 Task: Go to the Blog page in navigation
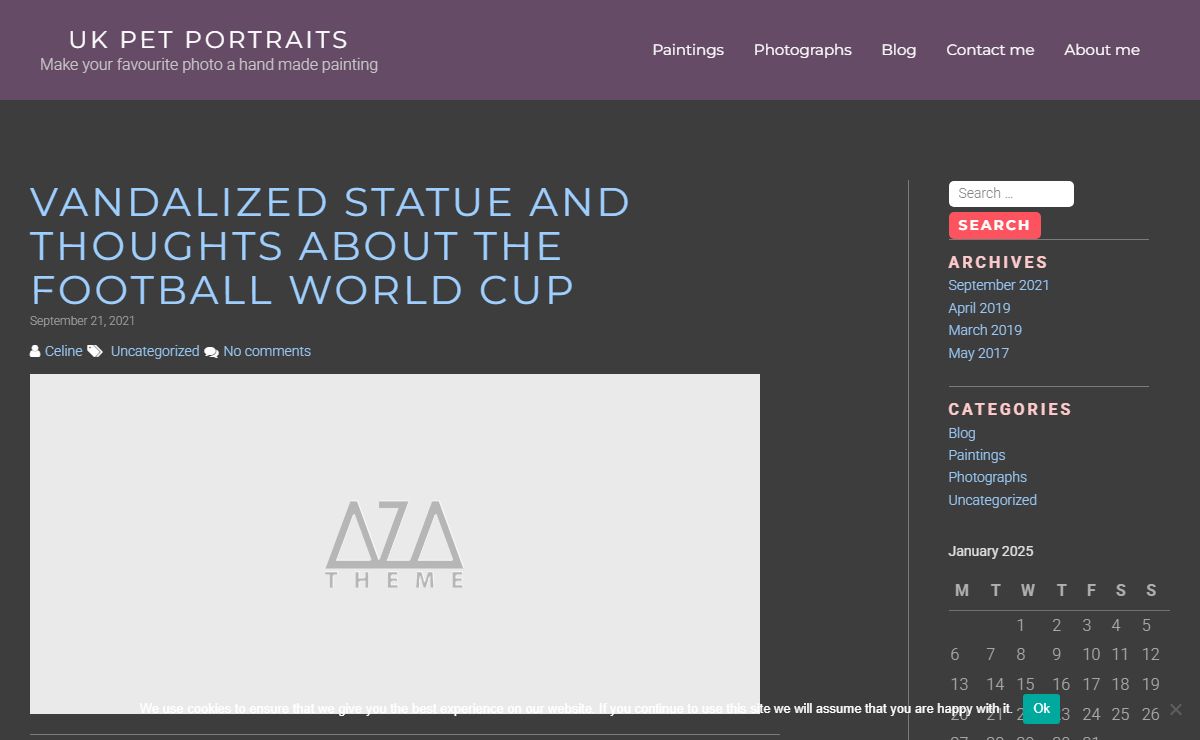click(899, 50)
